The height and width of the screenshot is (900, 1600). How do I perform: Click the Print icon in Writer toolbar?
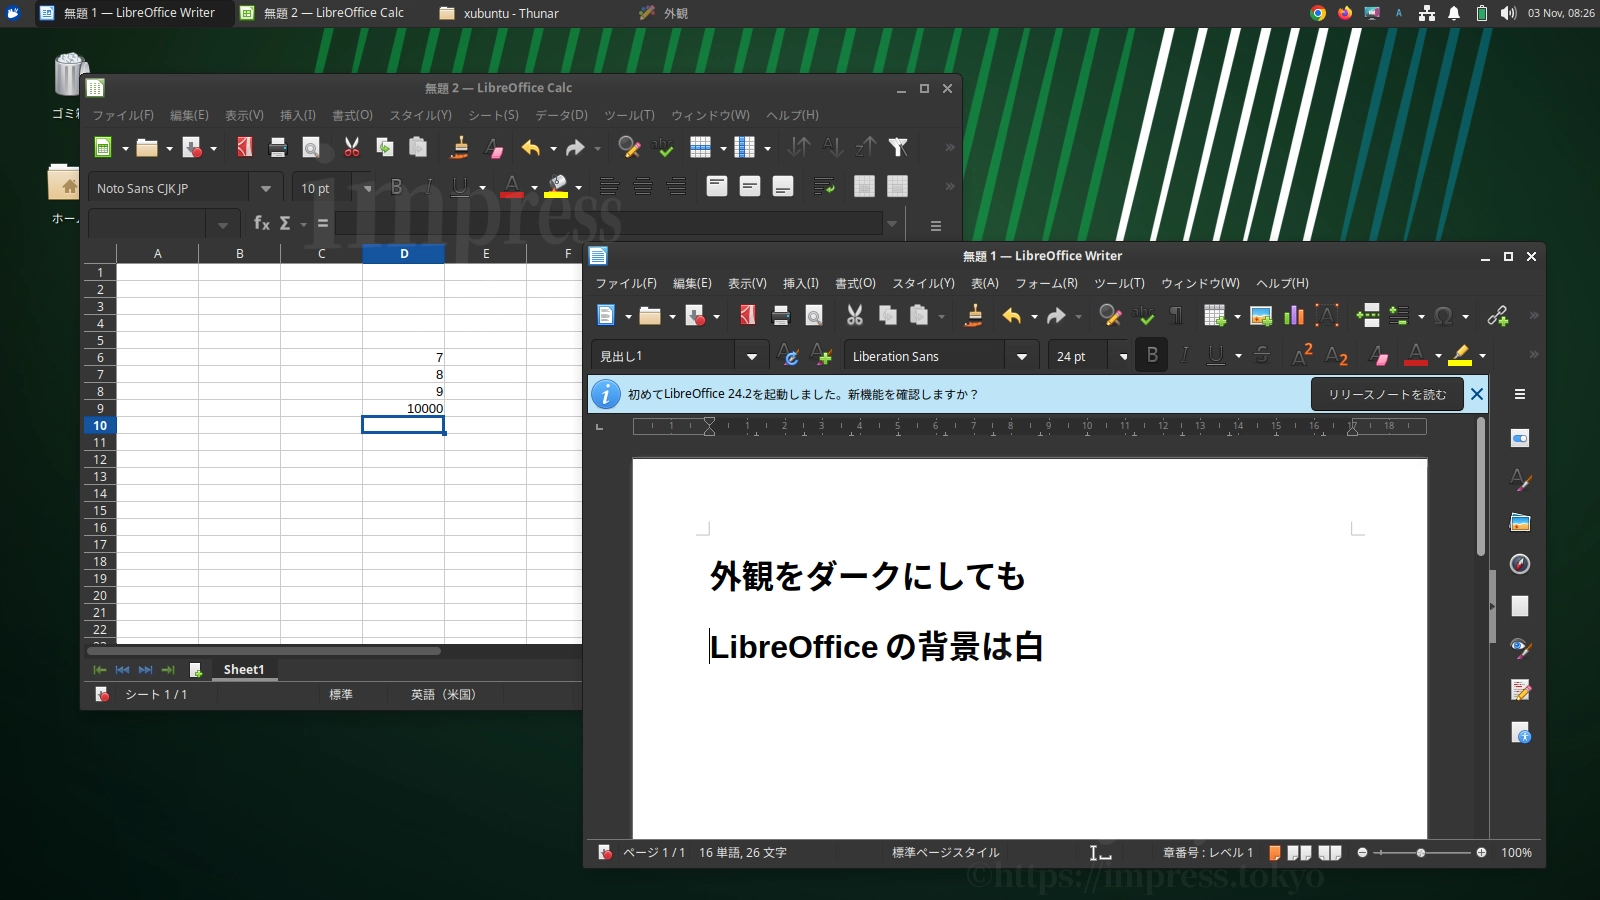coord(781,316)
